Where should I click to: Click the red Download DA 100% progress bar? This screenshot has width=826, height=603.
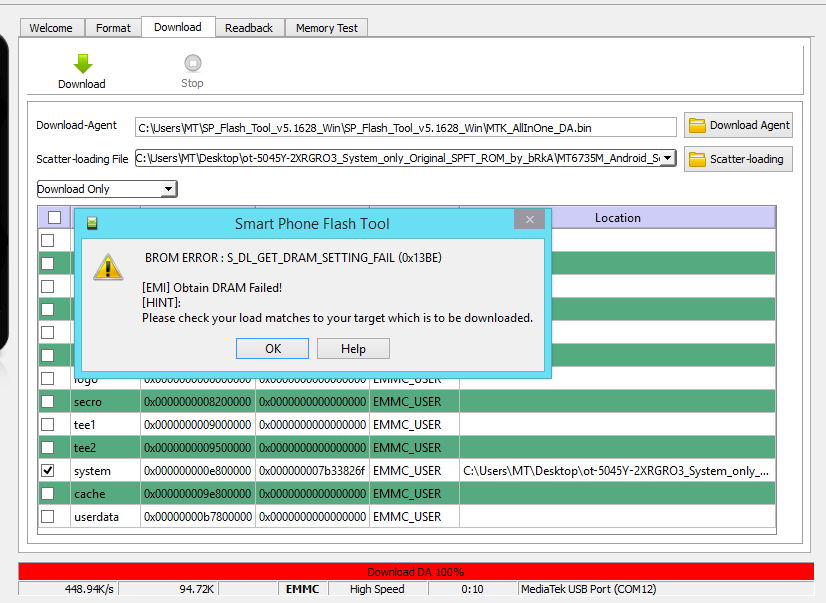tap(416, 571)
